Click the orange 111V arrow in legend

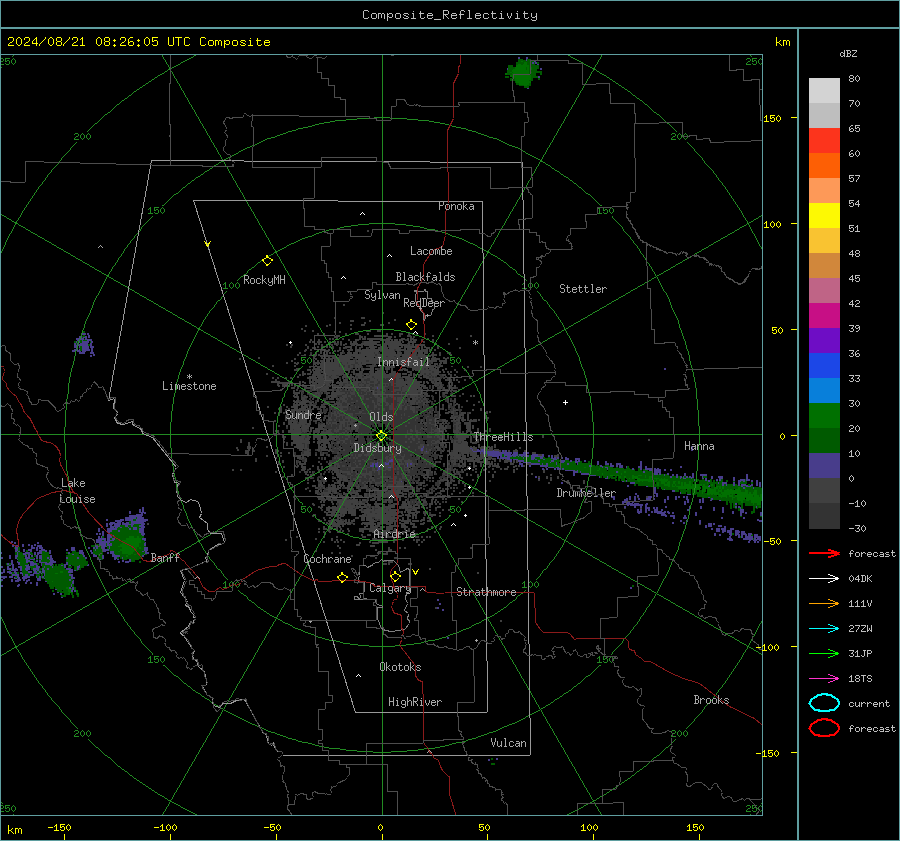coord(824,603)
